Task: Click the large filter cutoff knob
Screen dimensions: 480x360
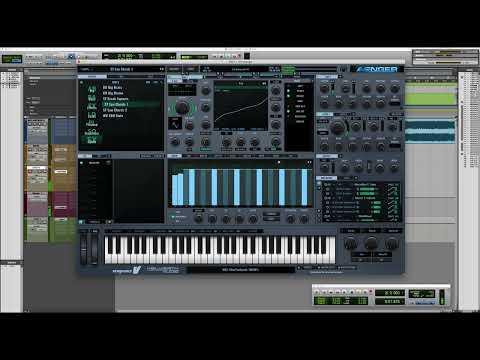Action: 338,126
